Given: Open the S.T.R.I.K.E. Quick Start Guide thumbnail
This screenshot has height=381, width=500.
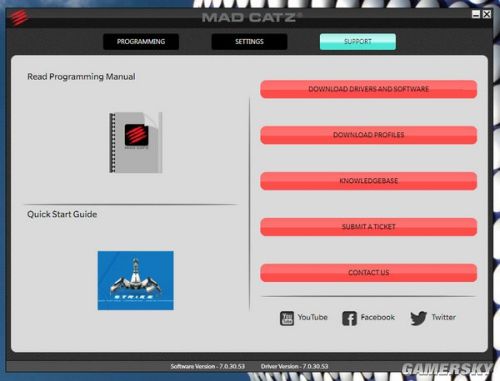Looking at the screenshot, I should click(x=135, y=280).
